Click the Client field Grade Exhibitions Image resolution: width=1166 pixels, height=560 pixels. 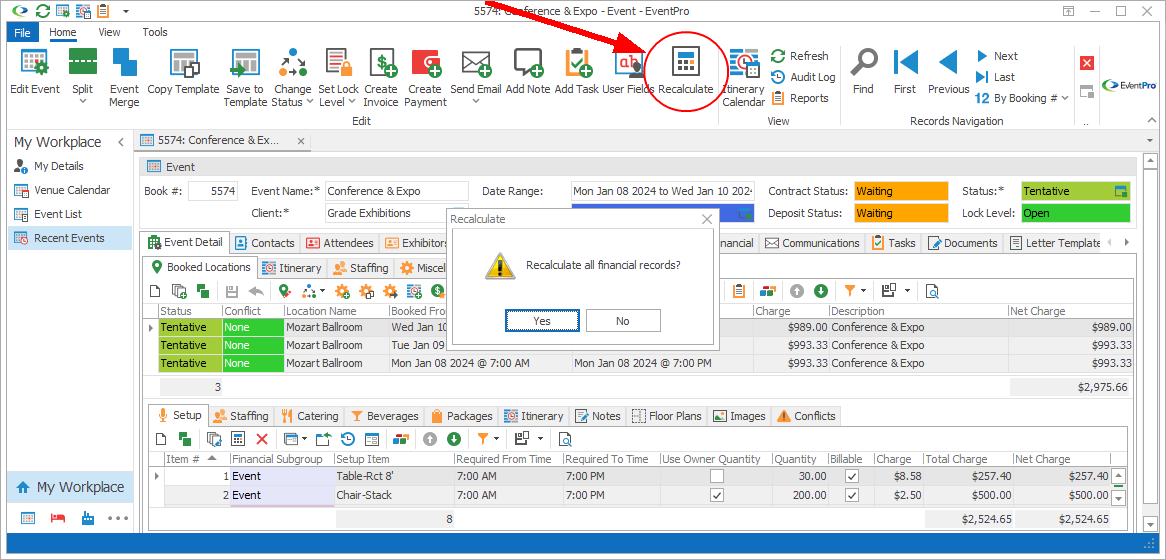(397, 213)
